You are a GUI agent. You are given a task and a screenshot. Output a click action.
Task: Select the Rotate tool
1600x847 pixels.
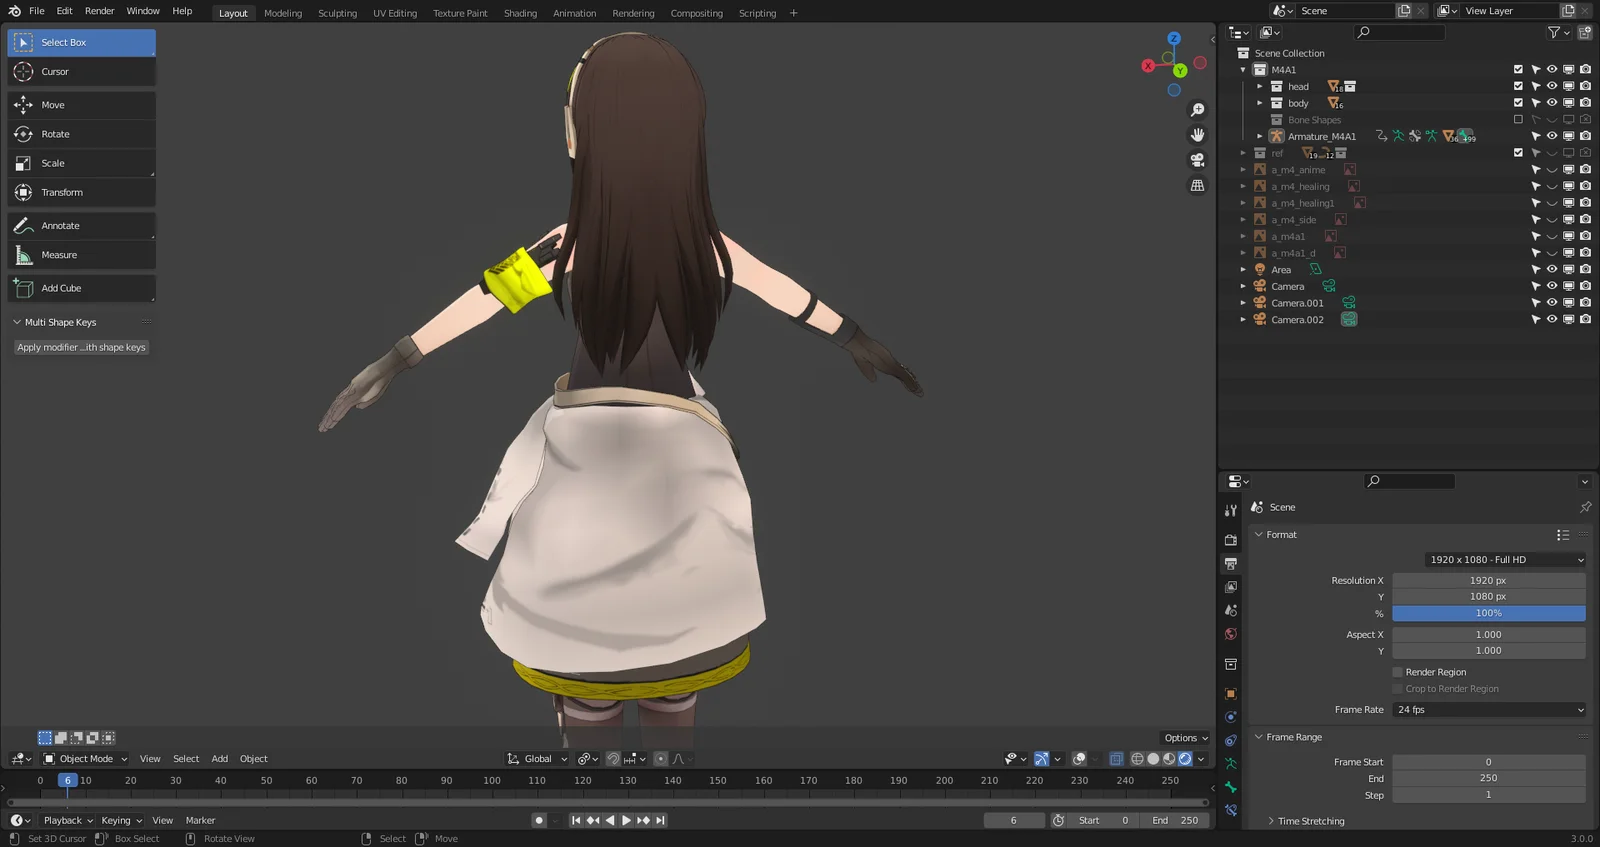pos(81,134)
